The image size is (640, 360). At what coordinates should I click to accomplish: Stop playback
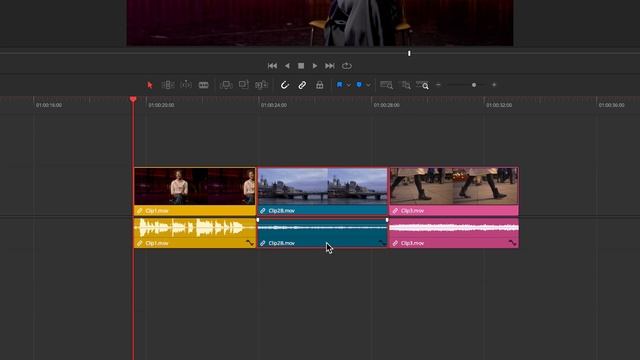[x=301, y=66]
